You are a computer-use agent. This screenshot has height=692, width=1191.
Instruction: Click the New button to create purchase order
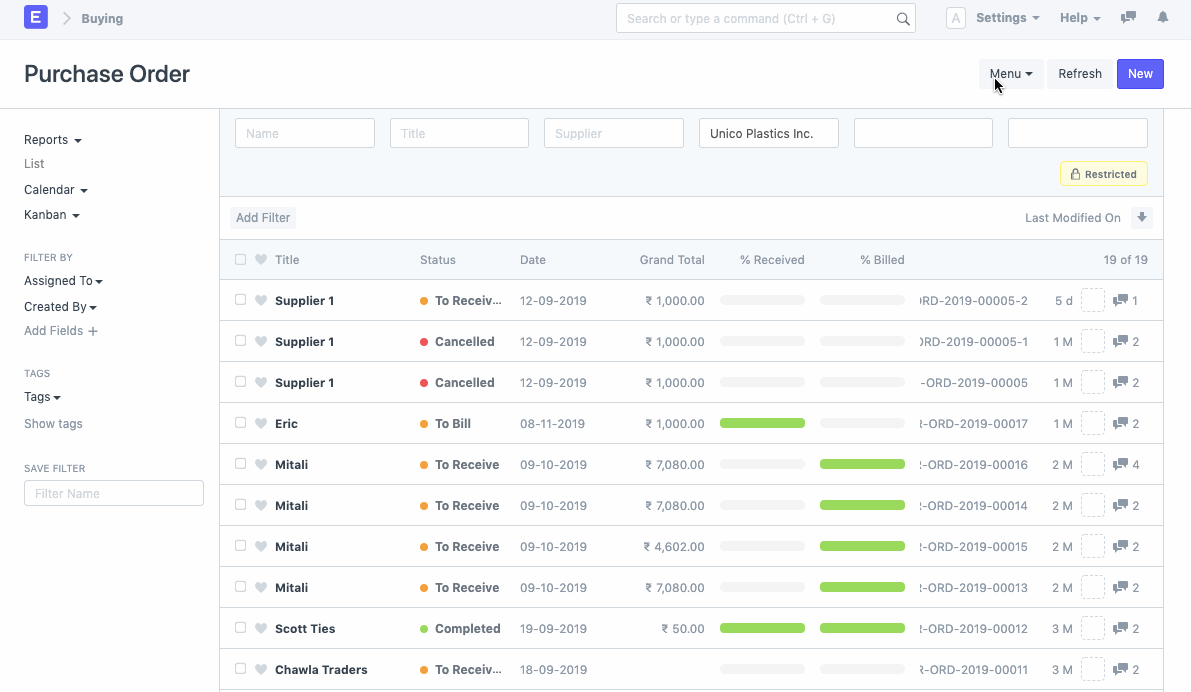point(1139,73)
